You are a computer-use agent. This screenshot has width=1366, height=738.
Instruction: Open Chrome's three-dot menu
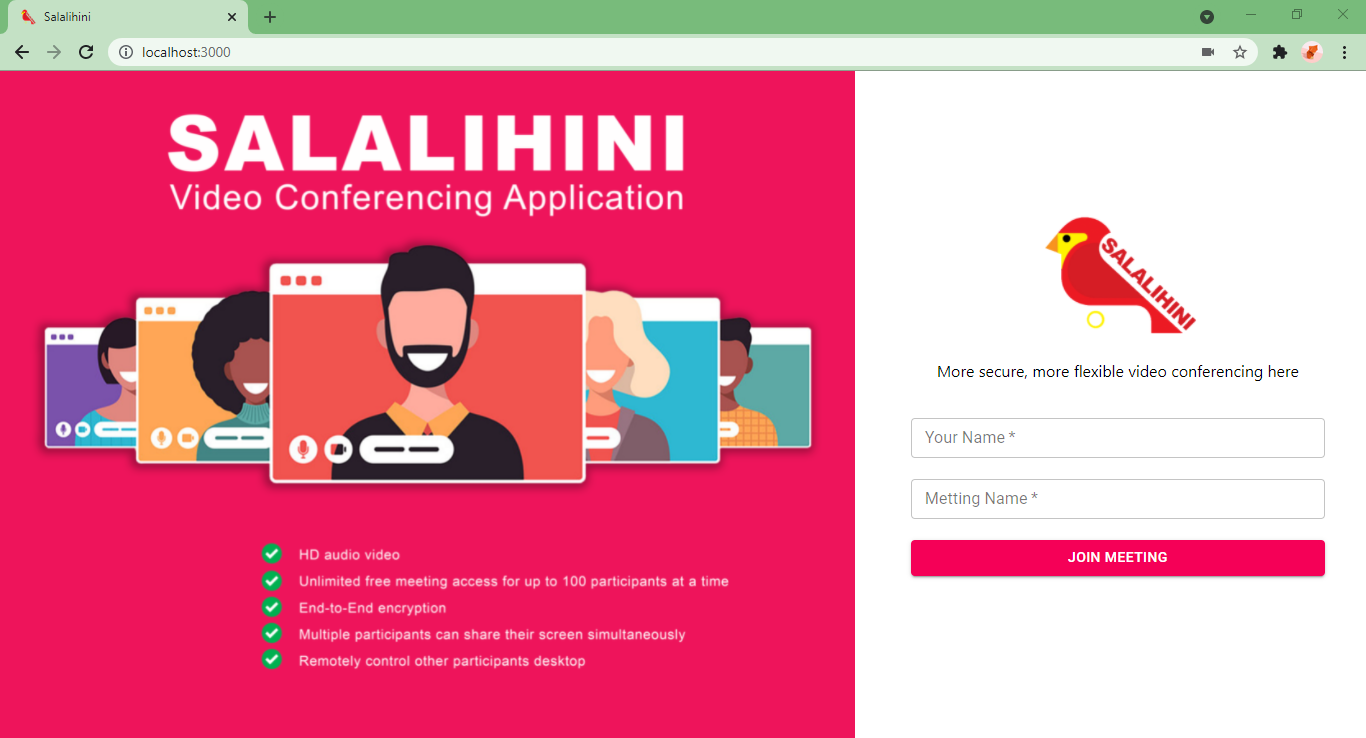pos(1344,52)
